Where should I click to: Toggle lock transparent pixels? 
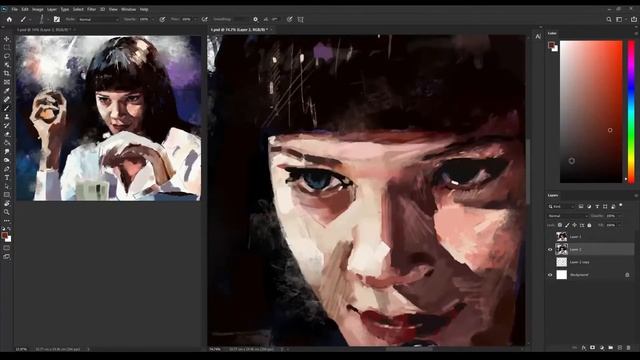[560, 225]
